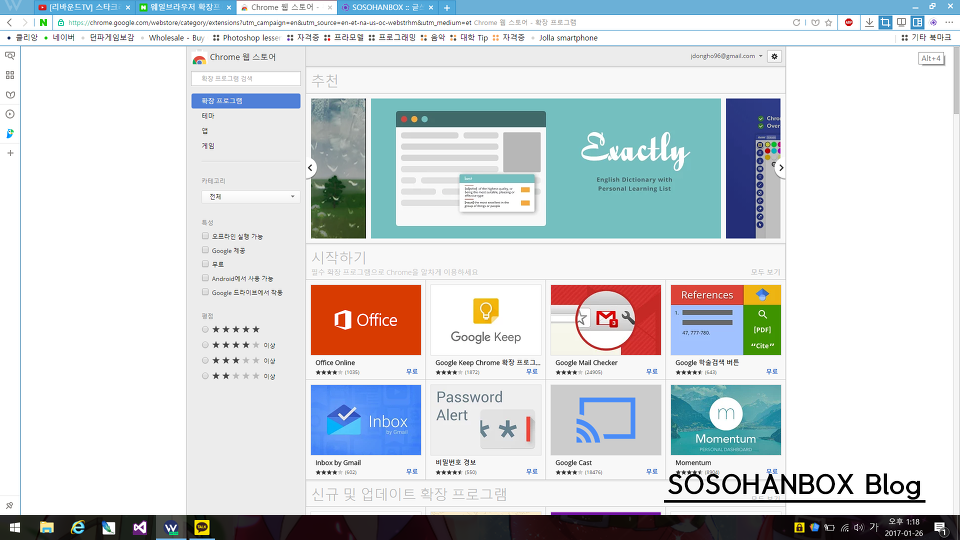Image resolution: width=960 pixels, height=540 pixels.
Task: Open the 프라모델 bookmark folder
Action: (343, 38)
